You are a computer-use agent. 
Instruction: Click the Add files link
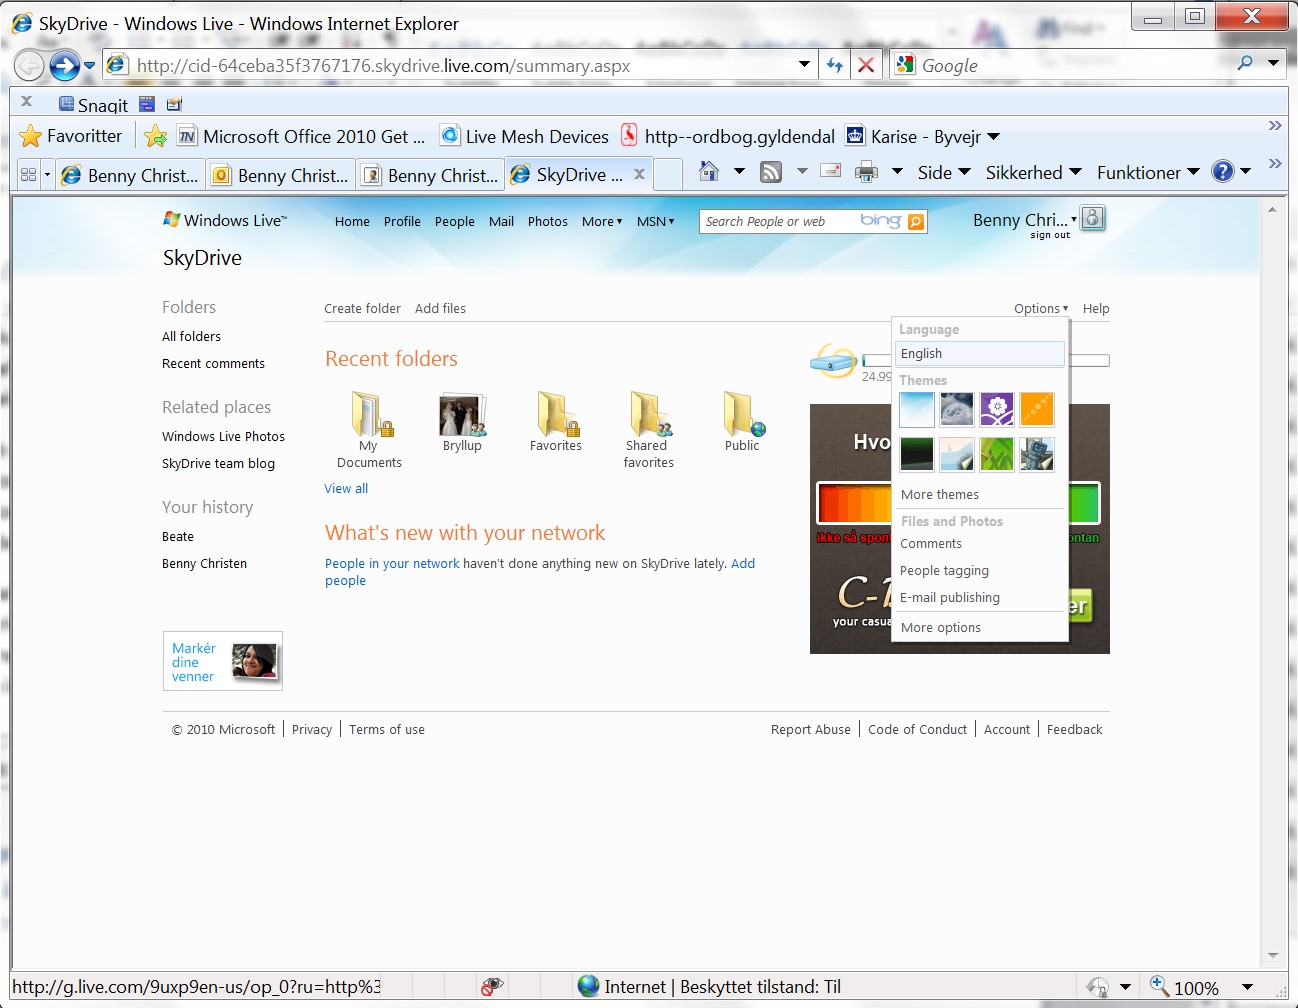pyautogui.click(x=440, y=308)
